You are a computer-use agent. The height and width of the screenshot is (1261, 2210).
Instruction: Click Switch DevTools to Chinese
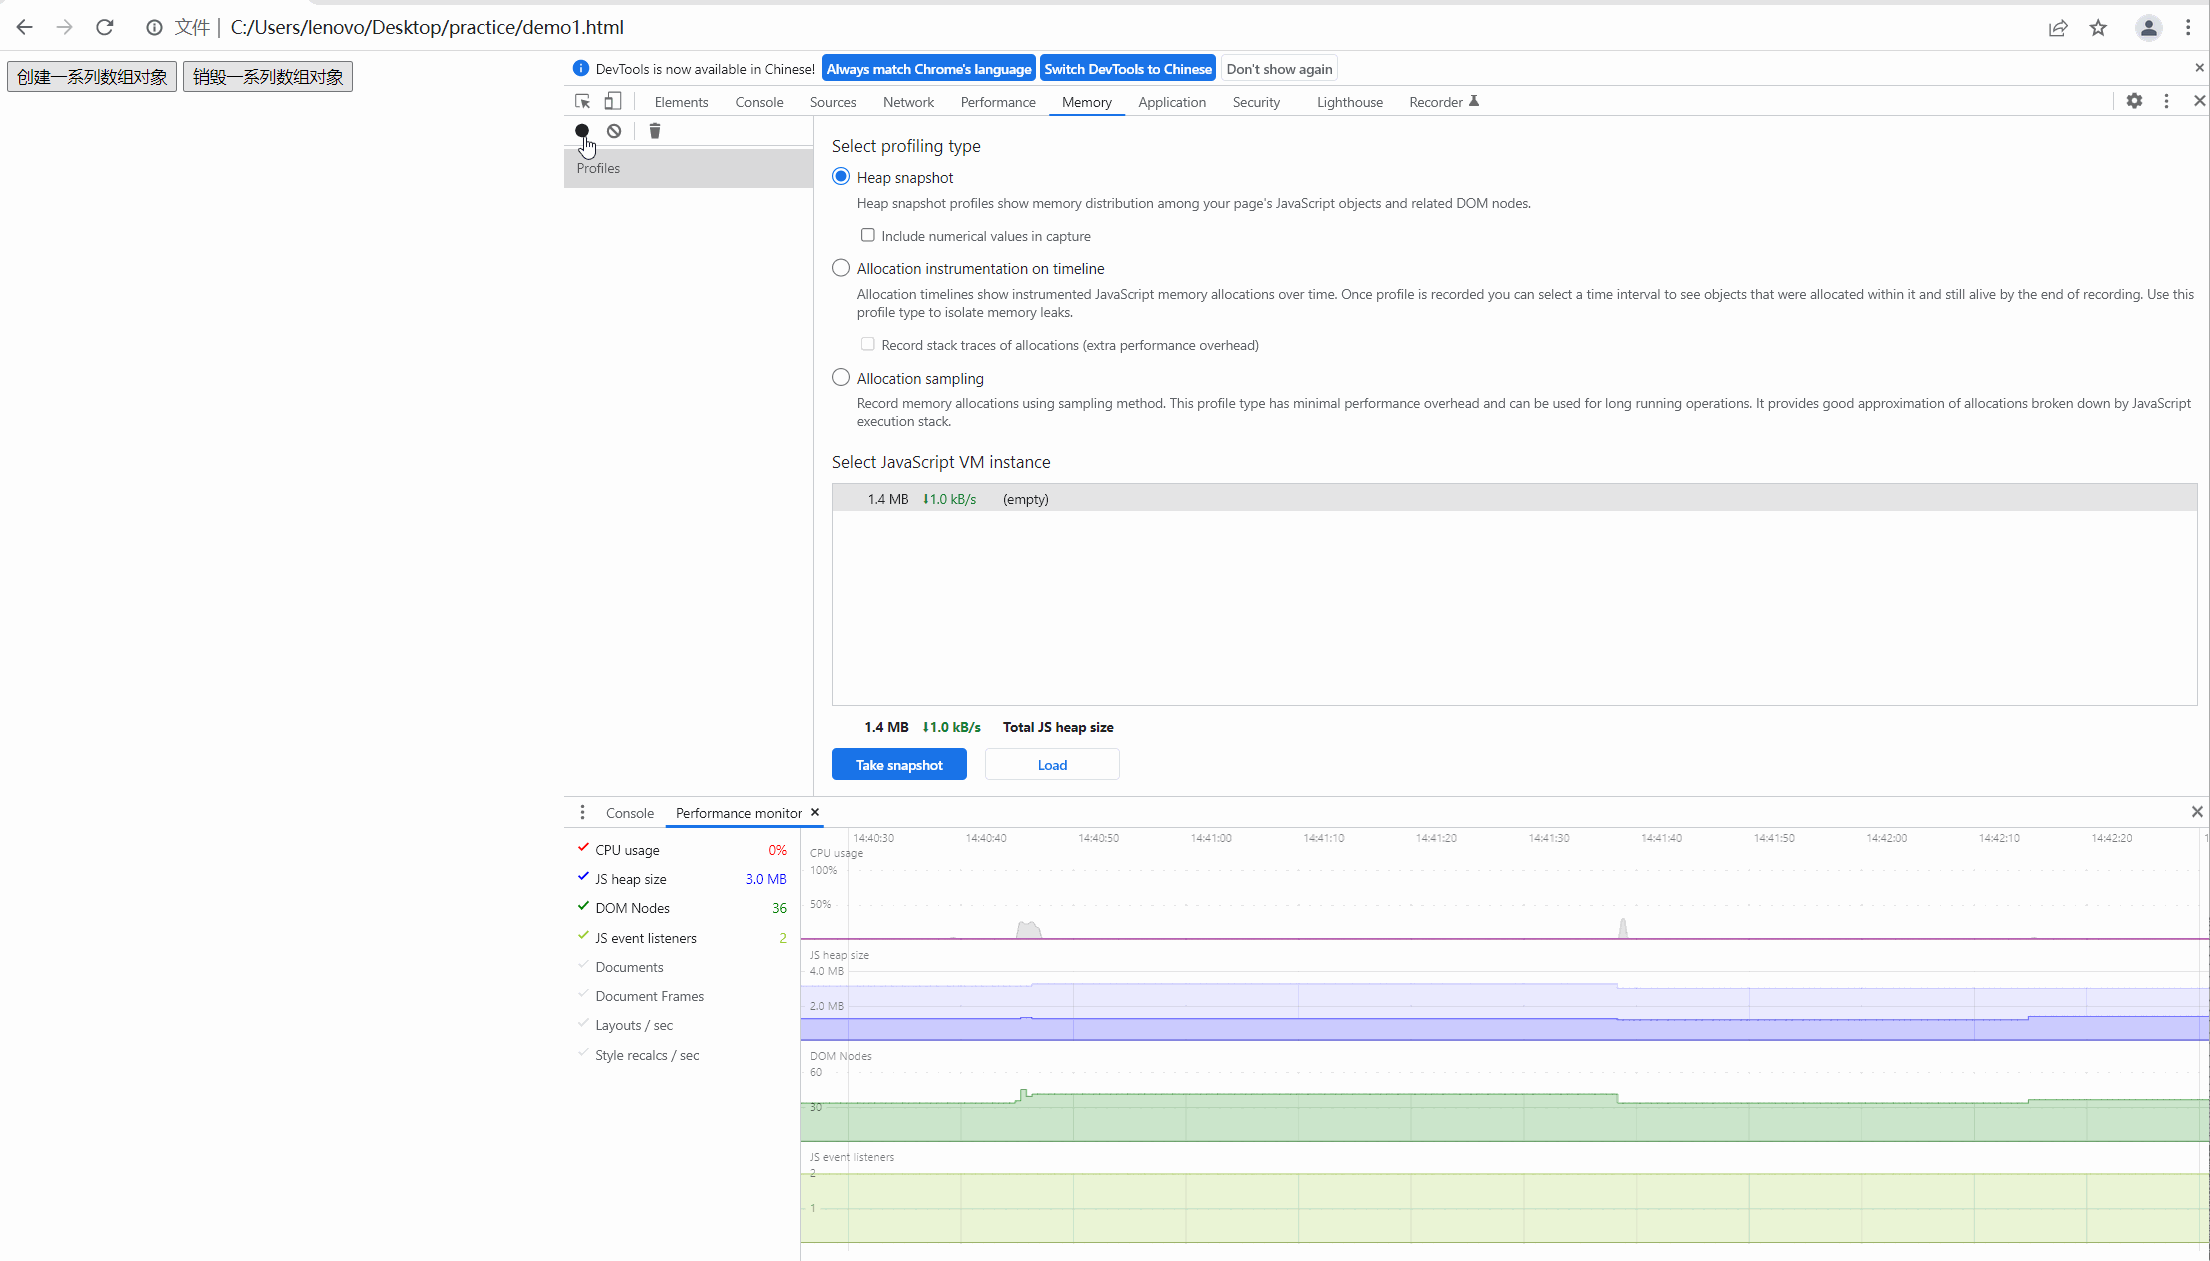pyautogui.click(x=1128, y=69)
